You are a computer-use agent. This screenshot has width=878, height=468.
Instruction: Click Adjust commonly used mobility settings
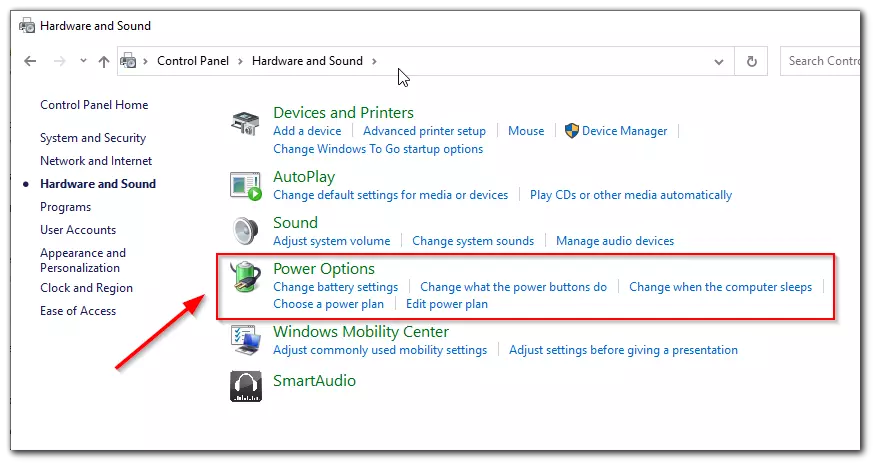point(380,350)
